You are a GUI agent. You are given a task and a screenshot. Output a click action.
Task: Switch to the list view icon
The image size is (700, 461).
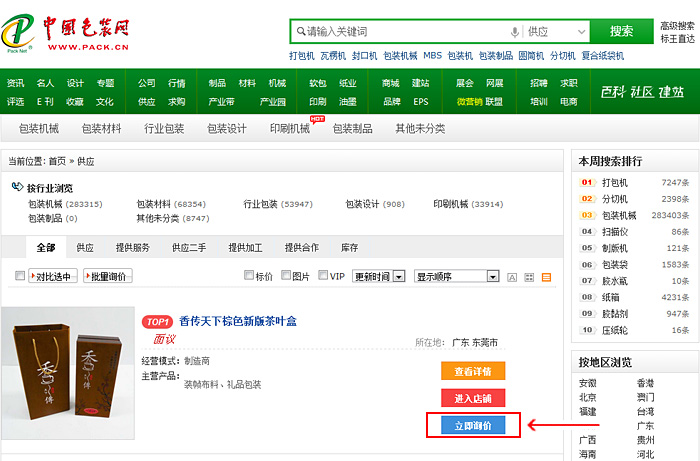546,277
